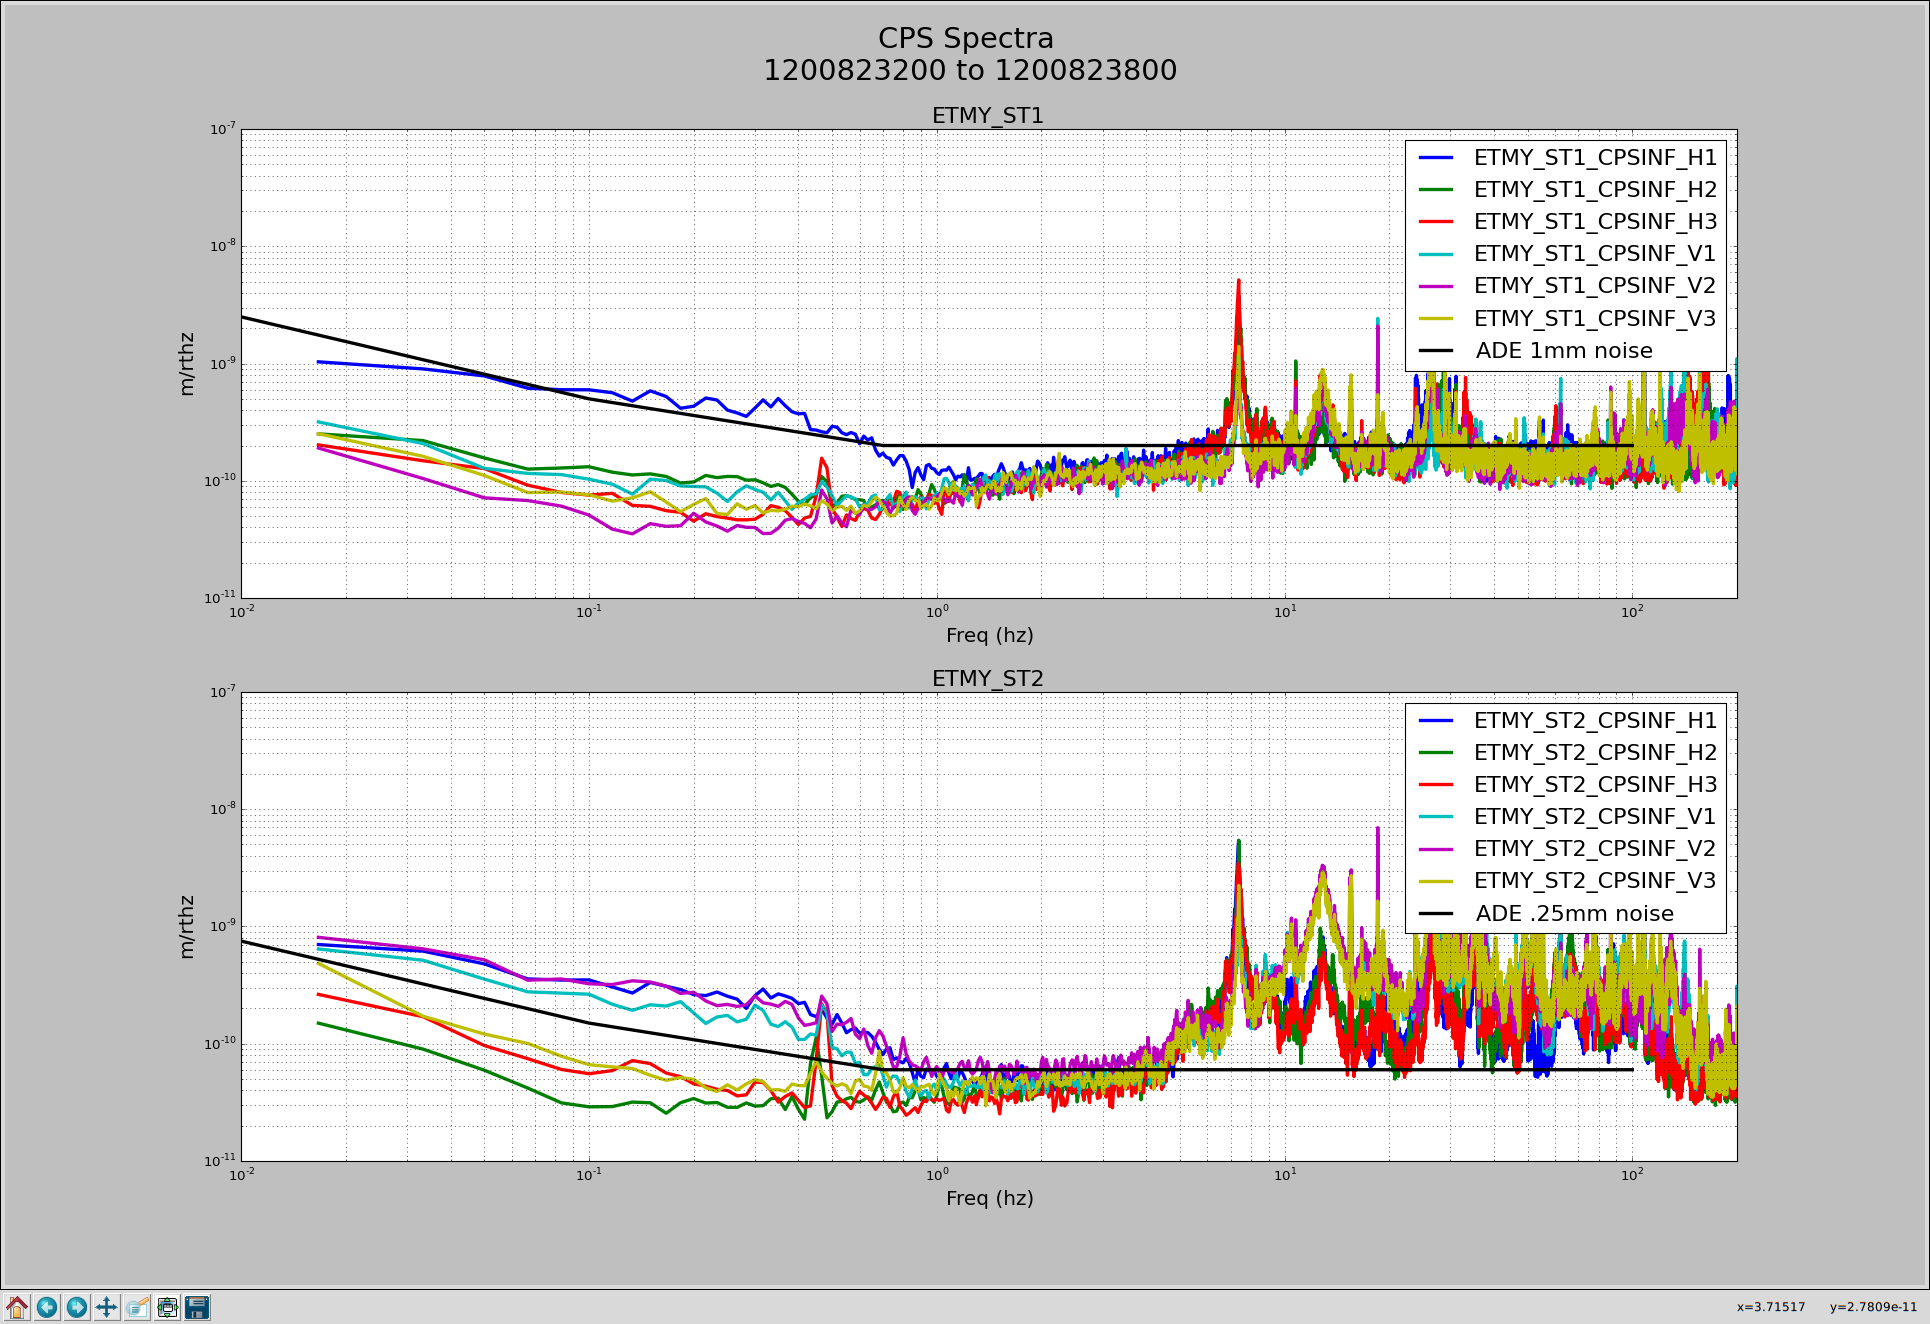Click the blue ETMY_ST1_CPSINF_H1 legend line swatch

[x=1436, y=158]
